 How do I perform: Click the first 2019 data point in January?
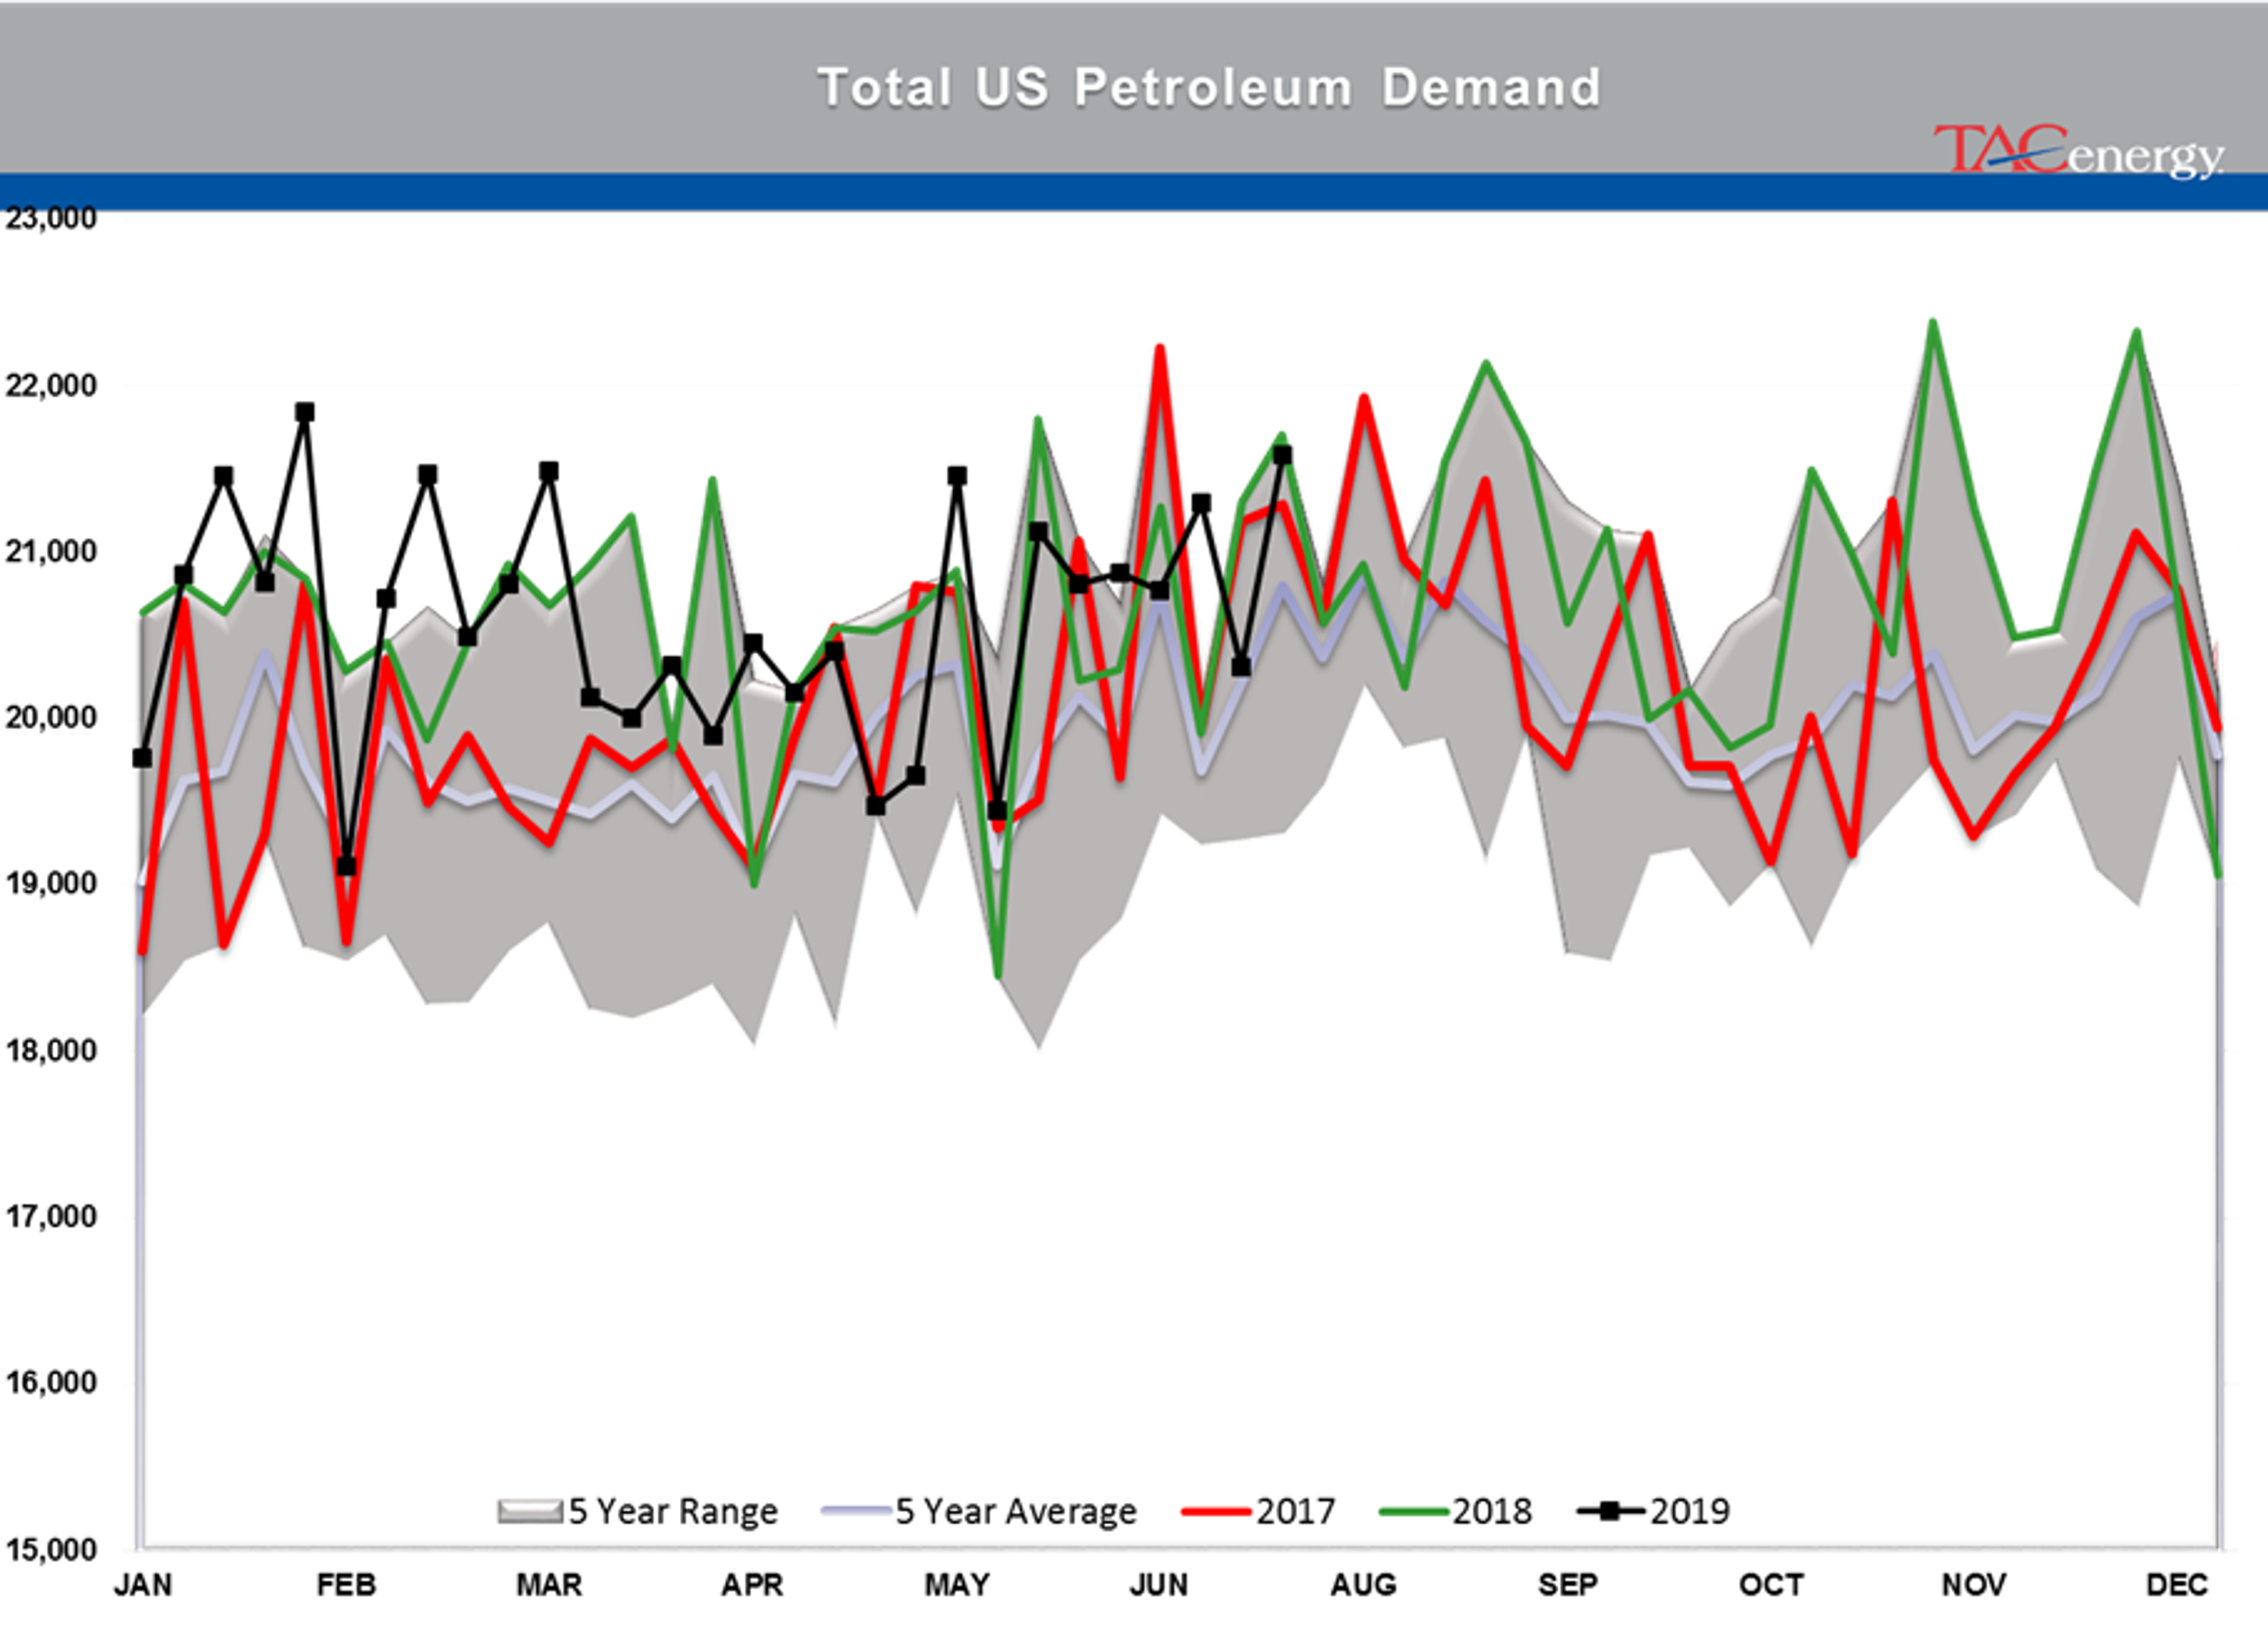click(x=142, y=758)
